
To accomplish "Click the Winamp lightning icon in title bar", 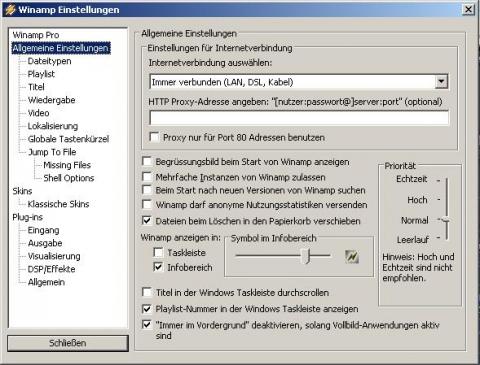I will coord(10,9).
